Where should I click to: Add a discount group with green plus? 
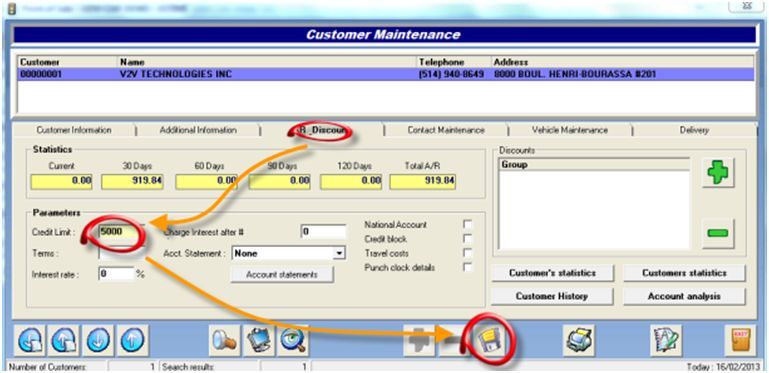(718, 172)
